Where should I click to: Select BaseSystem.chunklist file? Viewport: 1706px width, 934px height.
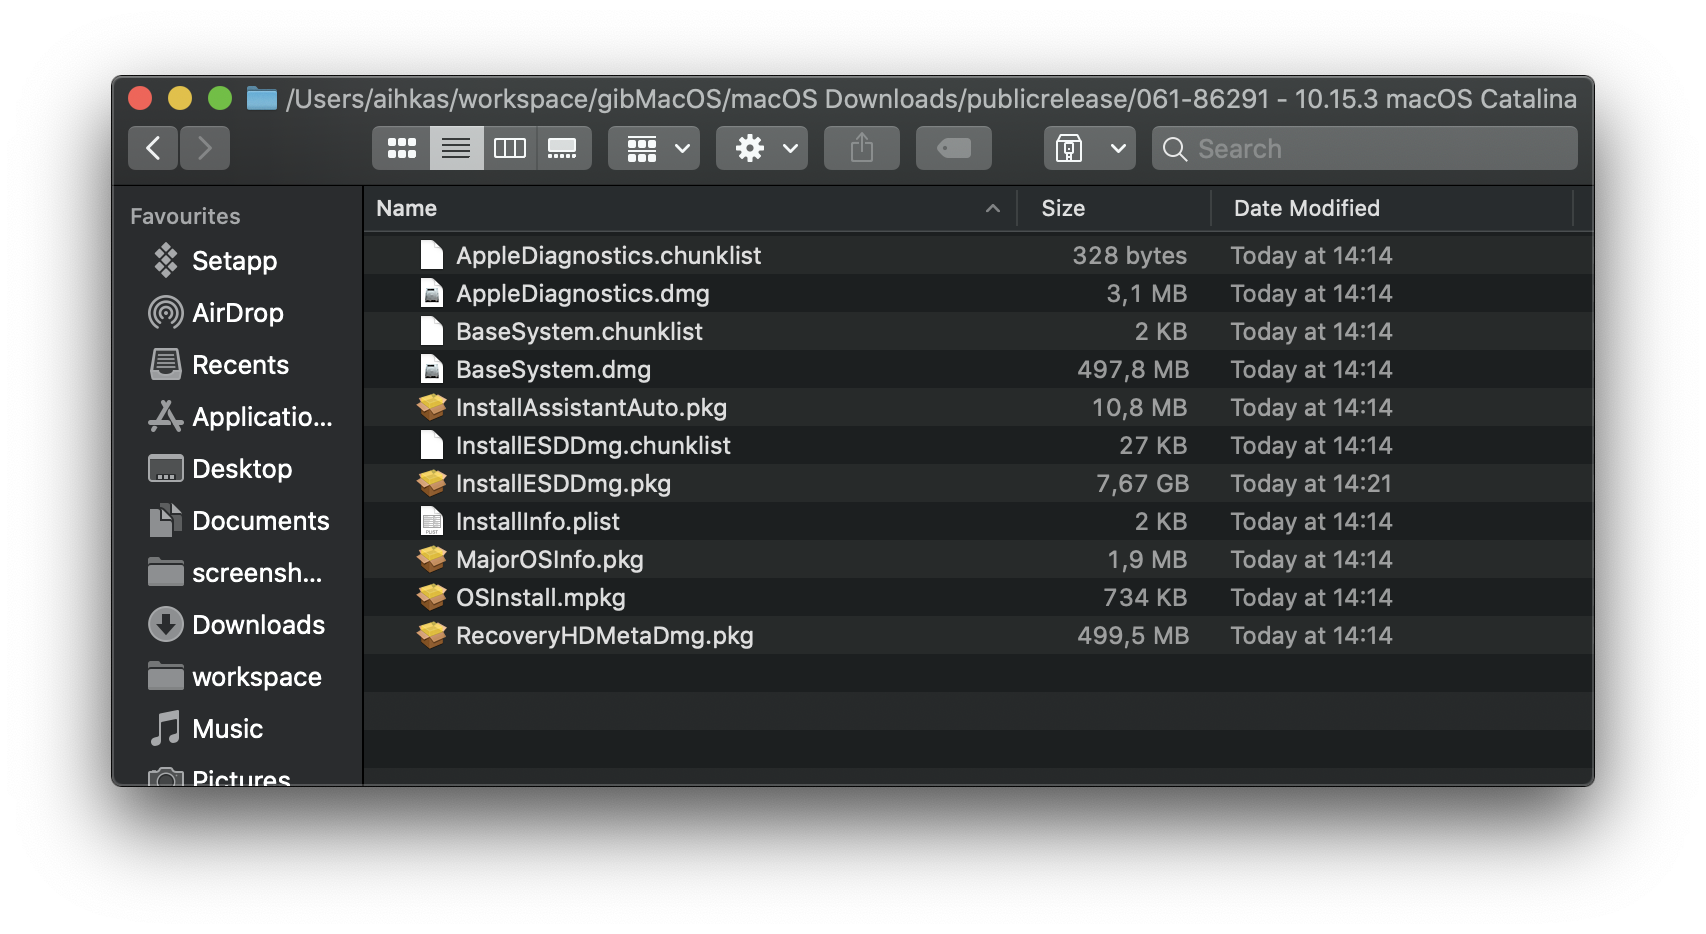point(978,331)
